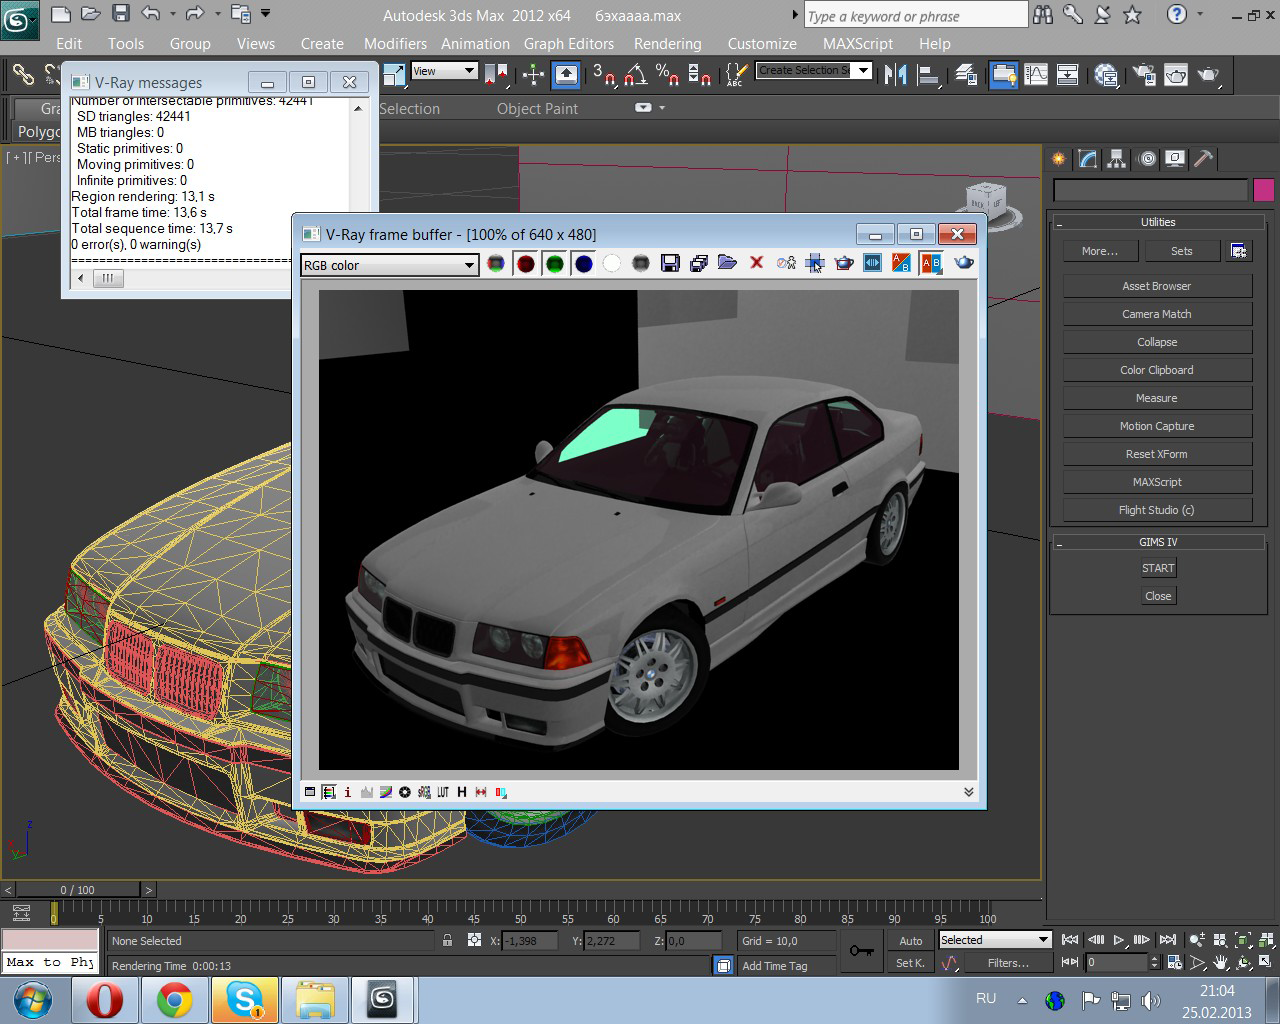Click Zoom Extents All Selected icon
The width and height of the screenshot is (1280, 1024).
[x=1266, y=940]
